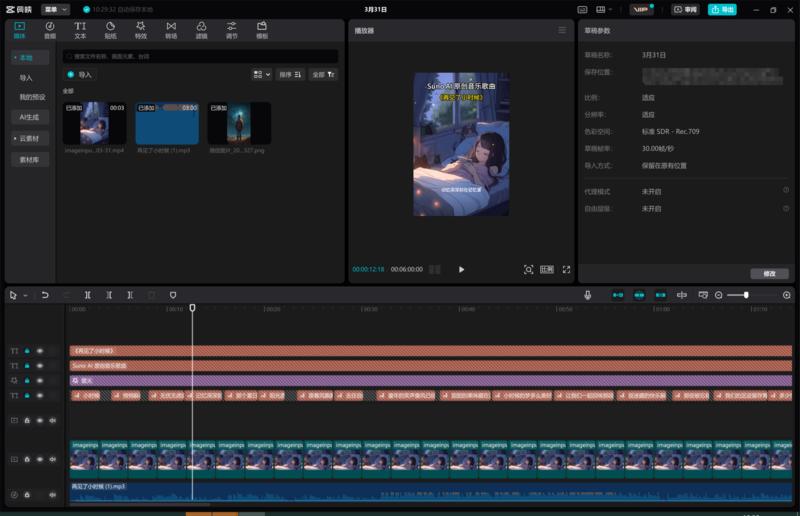Expand the 排序 sort dropdown
Viewport: 800px width, 516px height.
point(291,74)
